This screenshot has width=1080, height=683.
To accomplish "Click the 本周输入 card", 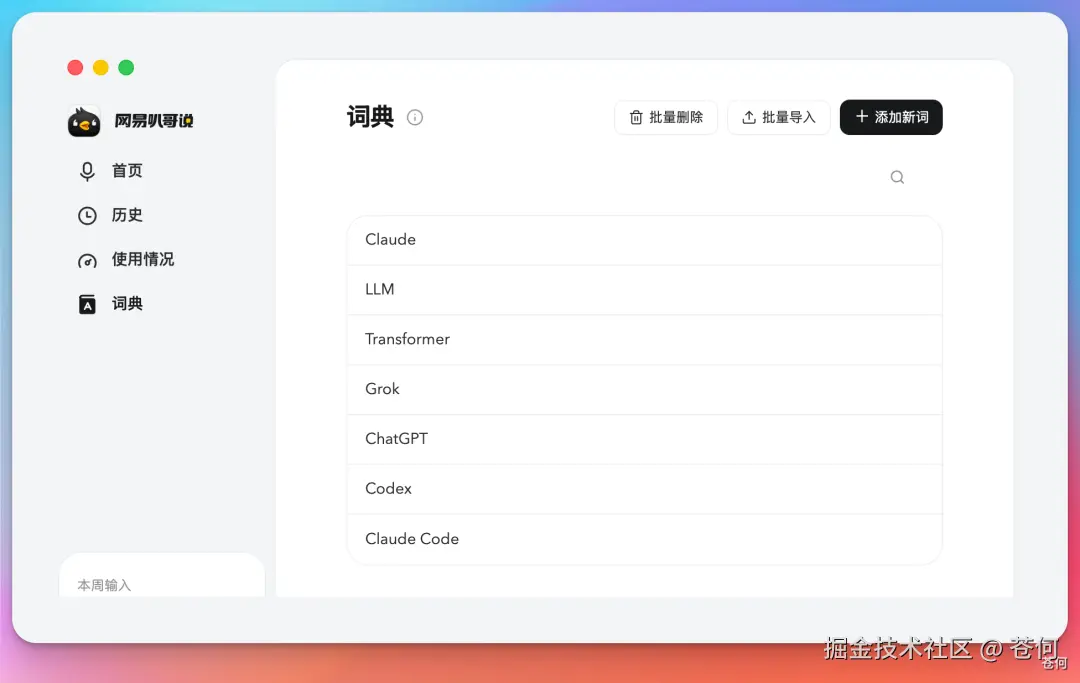I will coord(162,576).
